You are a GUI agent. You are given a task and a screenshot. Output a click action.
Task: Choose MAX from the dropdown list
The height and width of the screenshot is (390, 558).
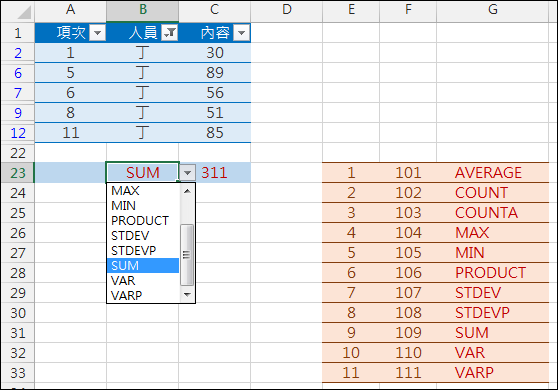tap(143, 191)
